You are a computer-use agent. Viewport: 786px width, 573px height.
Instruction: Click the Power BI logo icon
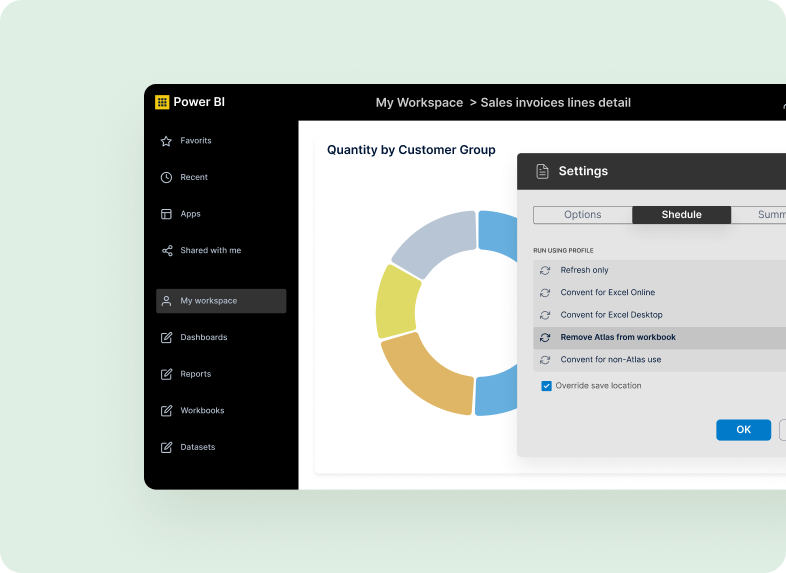(162, 102)
